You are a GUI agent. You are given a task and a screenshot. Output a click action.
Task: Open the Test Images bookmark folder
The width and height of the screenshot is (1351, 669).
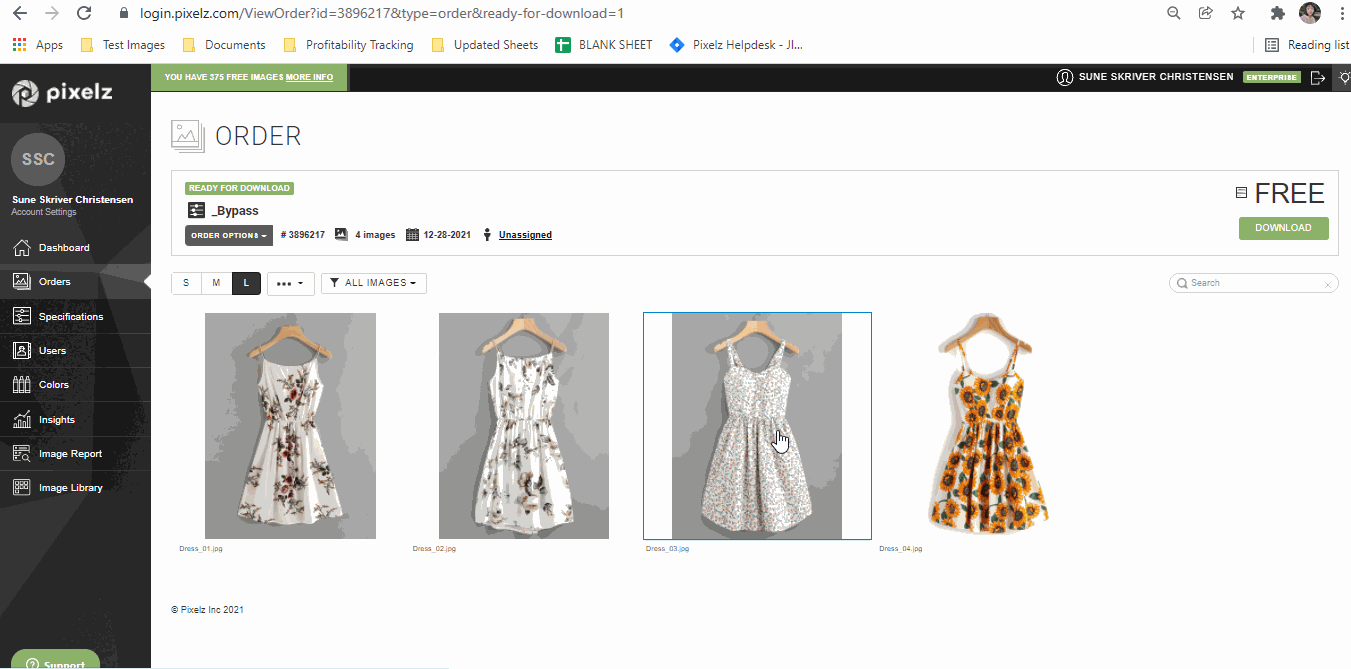pyautogui.click(x=122, y=45)
